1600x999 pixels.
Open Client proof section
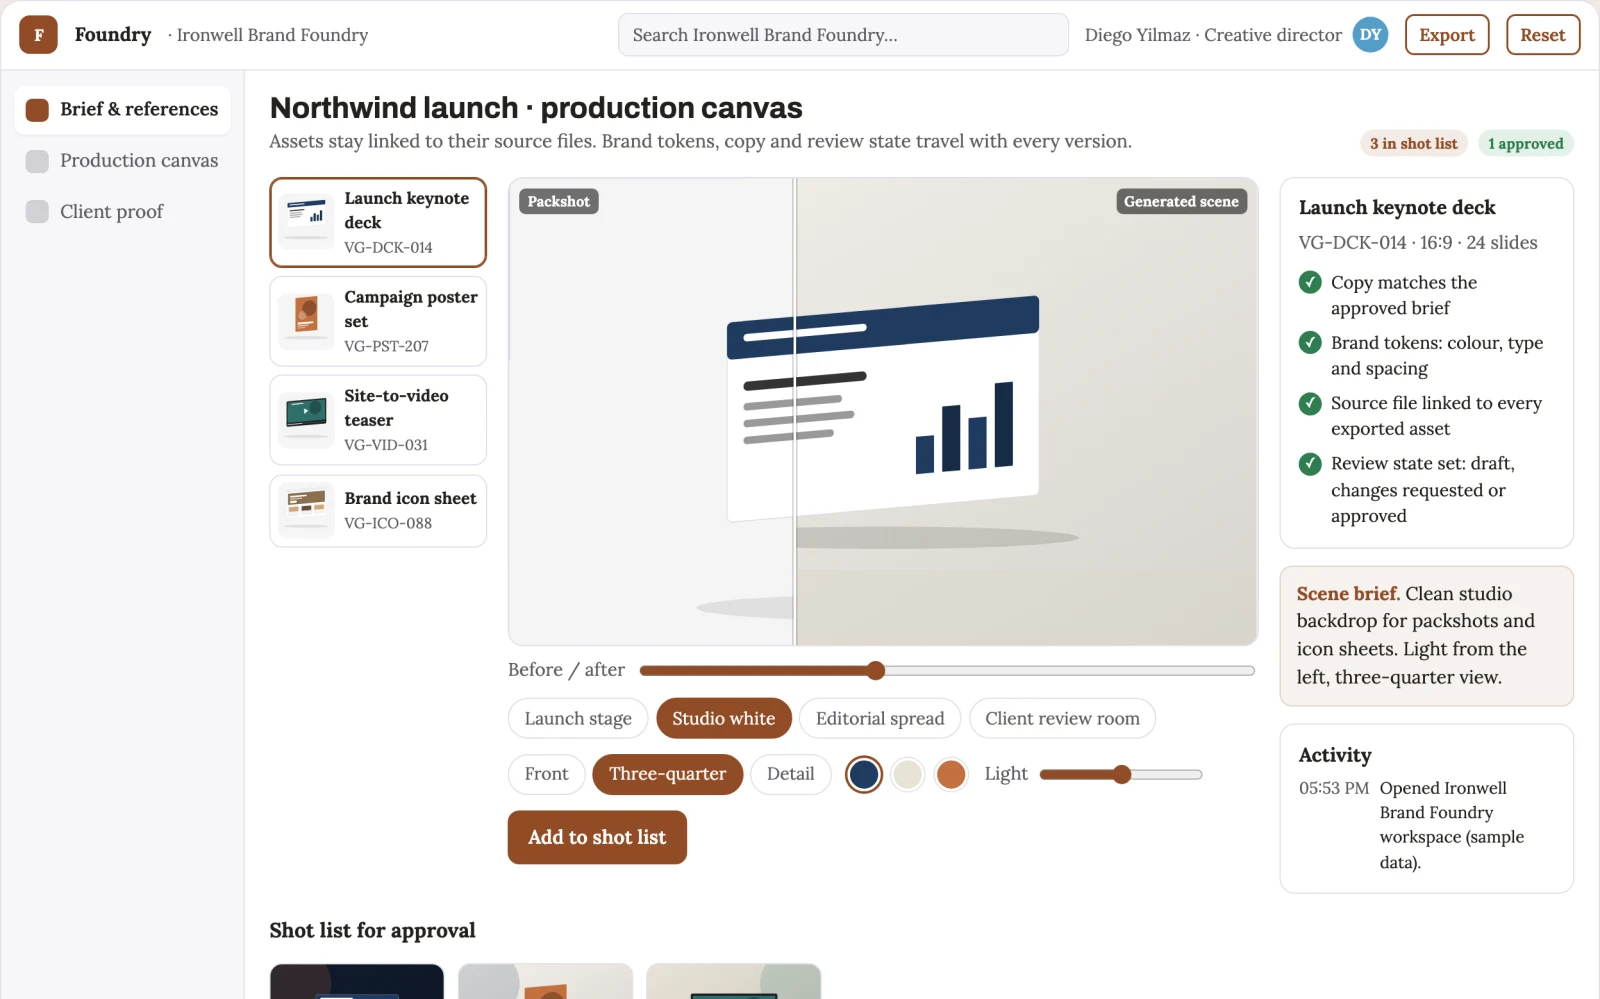pyautogui.click(x=123, y=212)
